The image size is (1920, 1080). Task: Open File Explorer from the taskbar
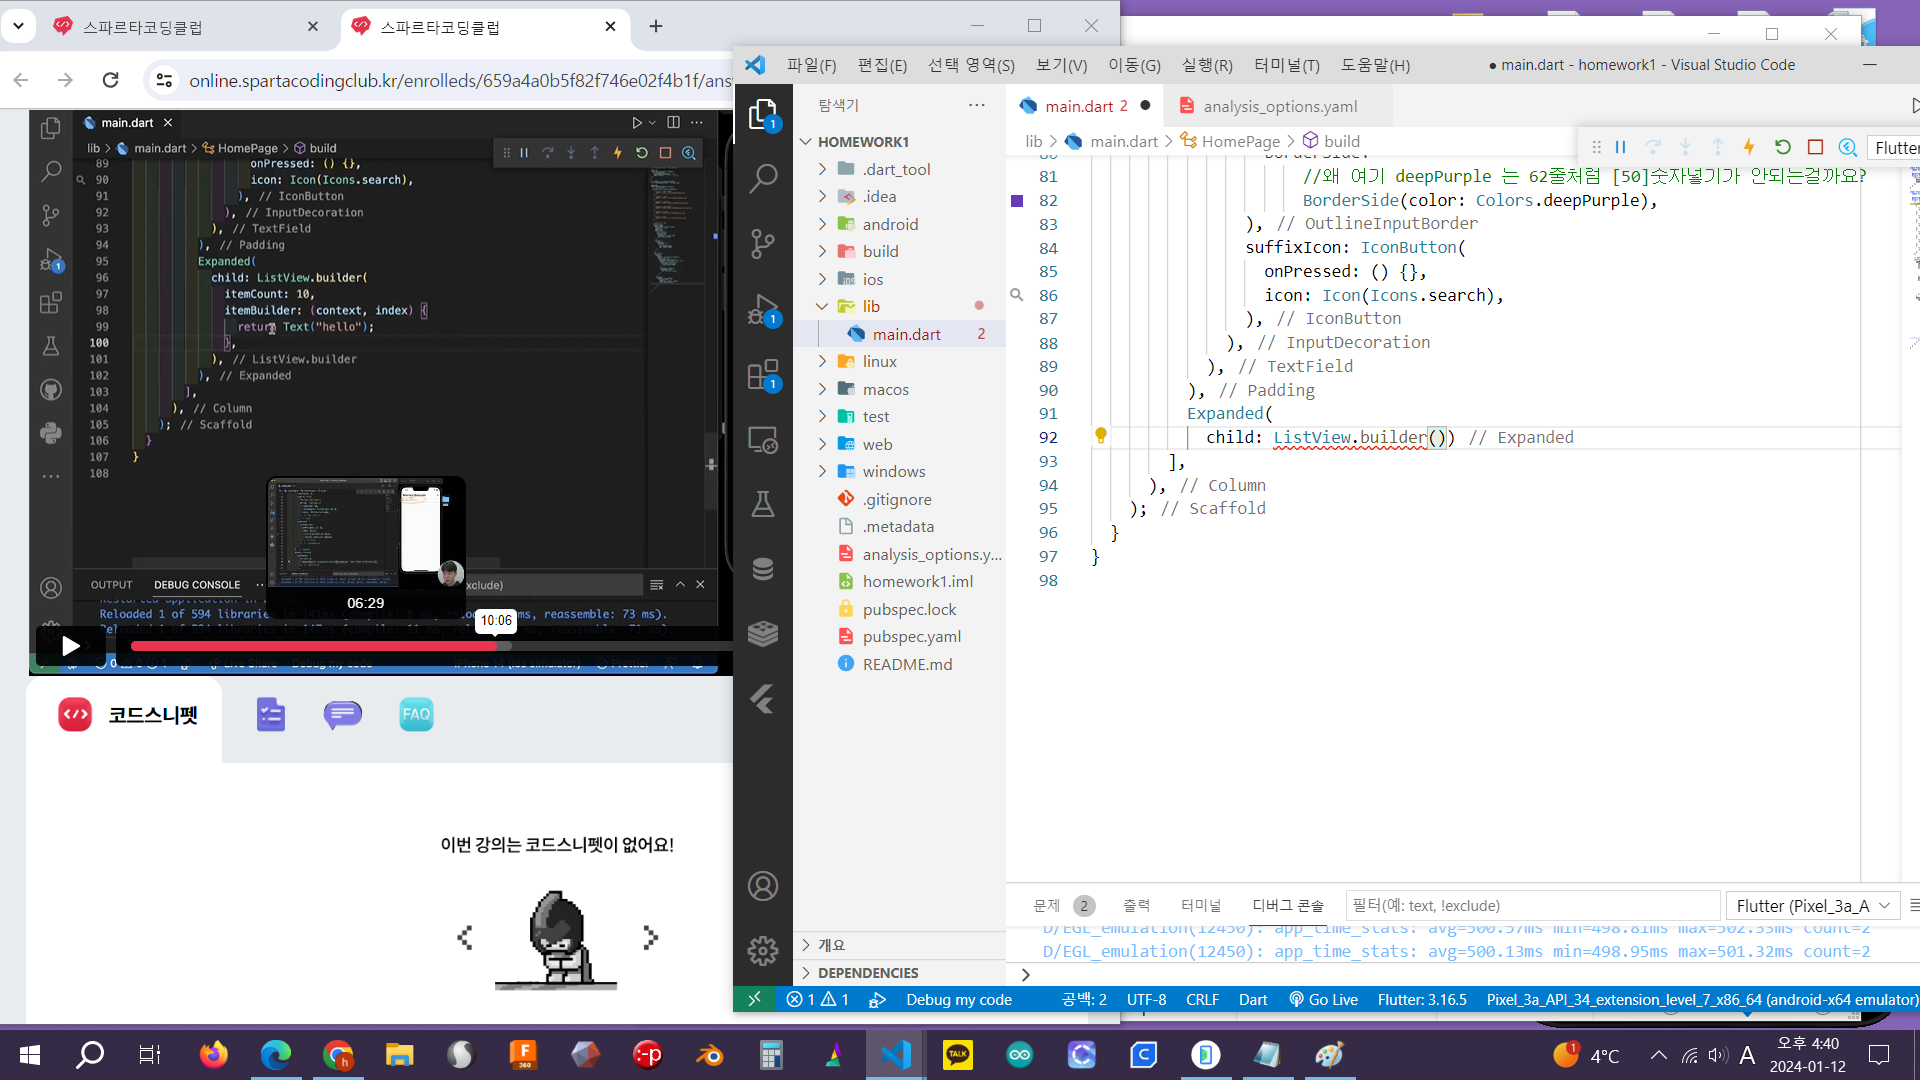click(x=400, y=1054)
